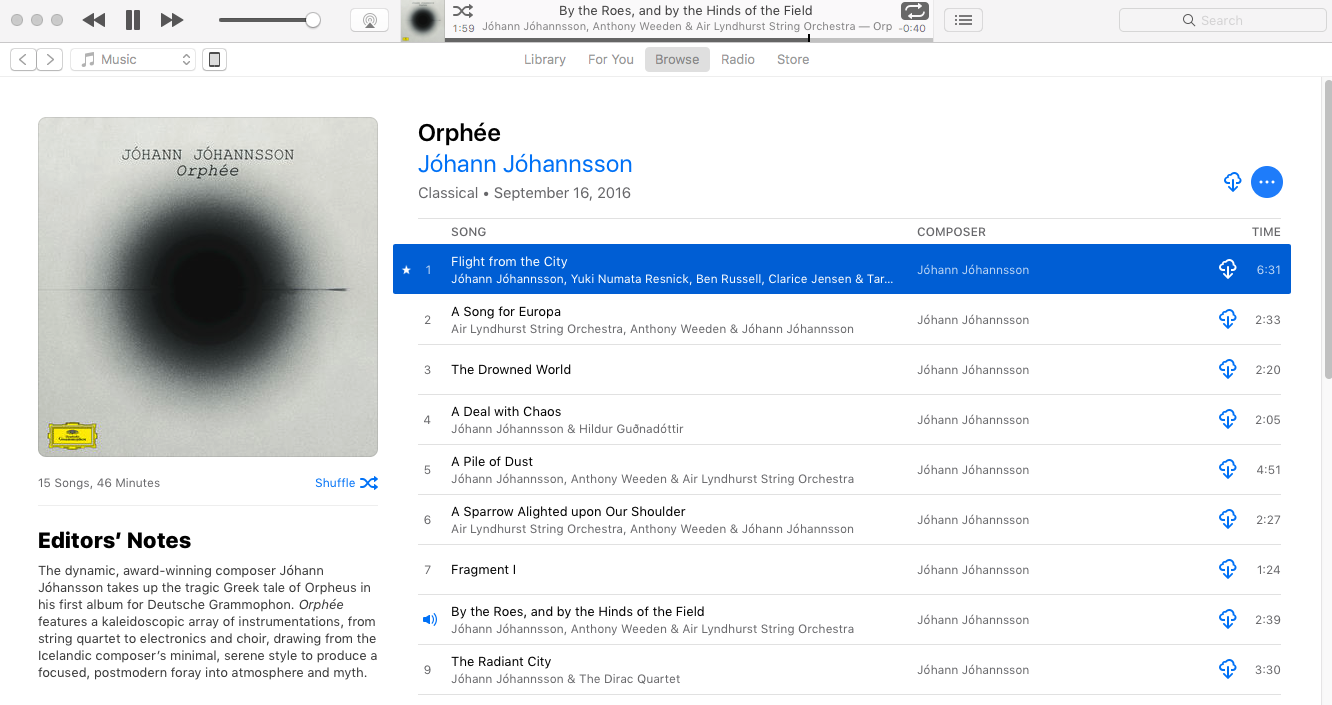Screen dimensions: 1332x705
Task: Open the Radio tab
Action: point(738,60)
